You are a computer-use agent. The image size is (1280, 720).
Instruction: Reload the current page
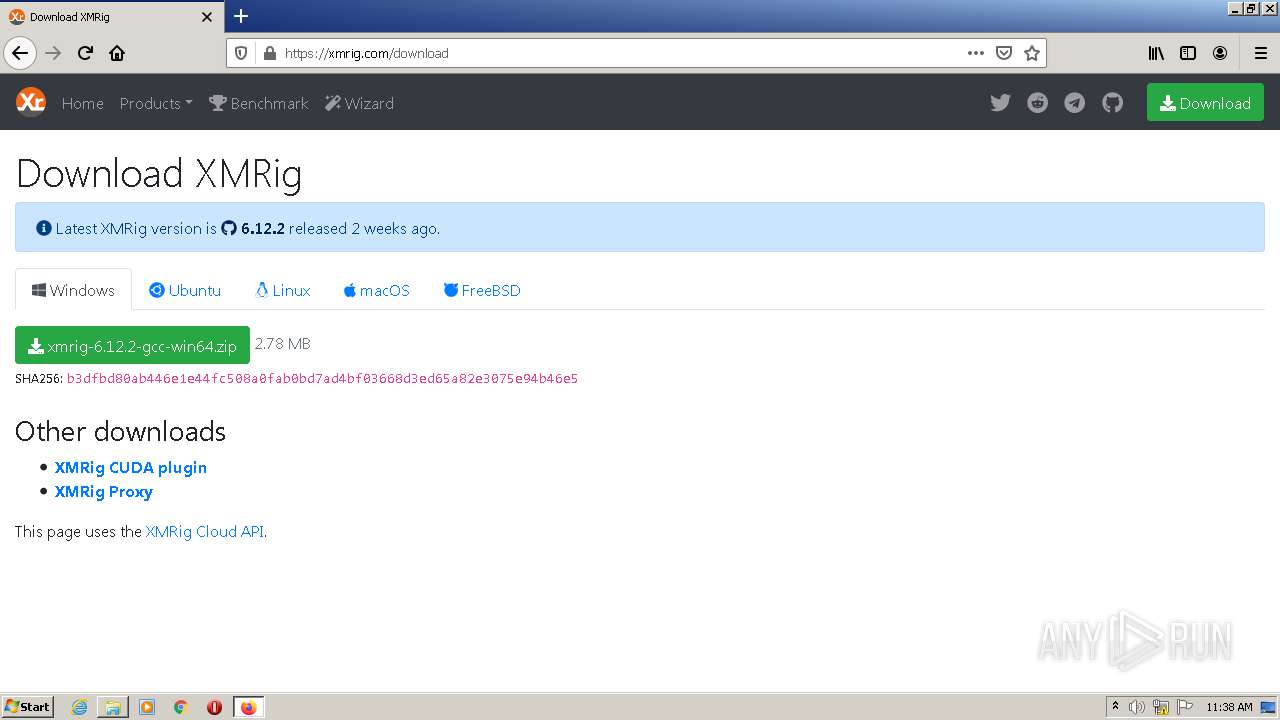(x=85, y=53)
